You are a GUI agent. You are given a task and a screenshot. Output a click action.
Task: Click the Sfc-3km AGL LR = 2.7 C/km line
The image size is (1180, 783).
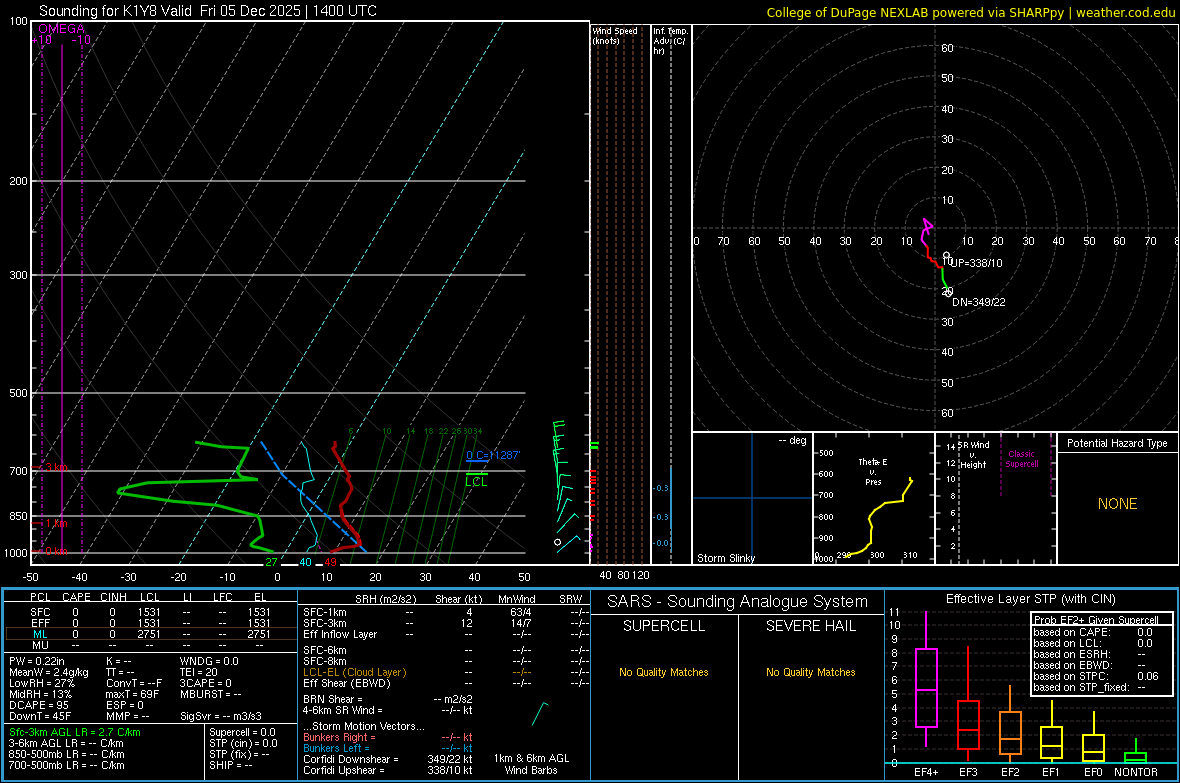point(75,732)
